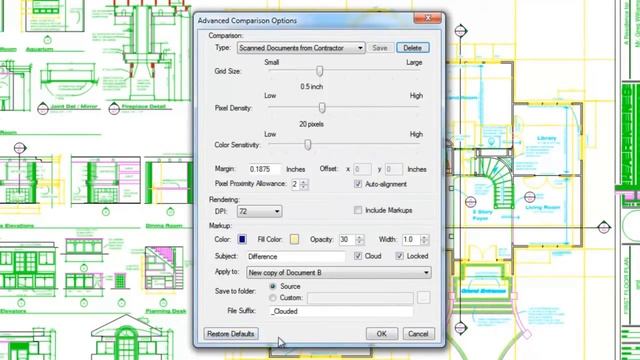
Task: Enable the Include Markups checkbox
Action: pyautogui.click(x=358, y=210)
